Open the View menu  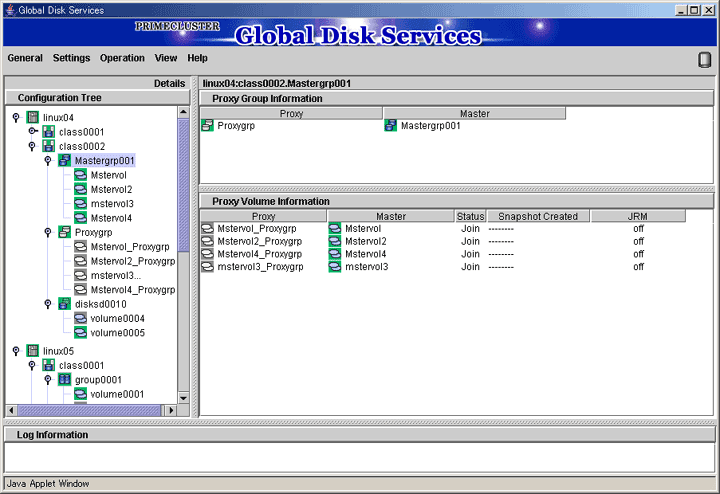point(166,58)
